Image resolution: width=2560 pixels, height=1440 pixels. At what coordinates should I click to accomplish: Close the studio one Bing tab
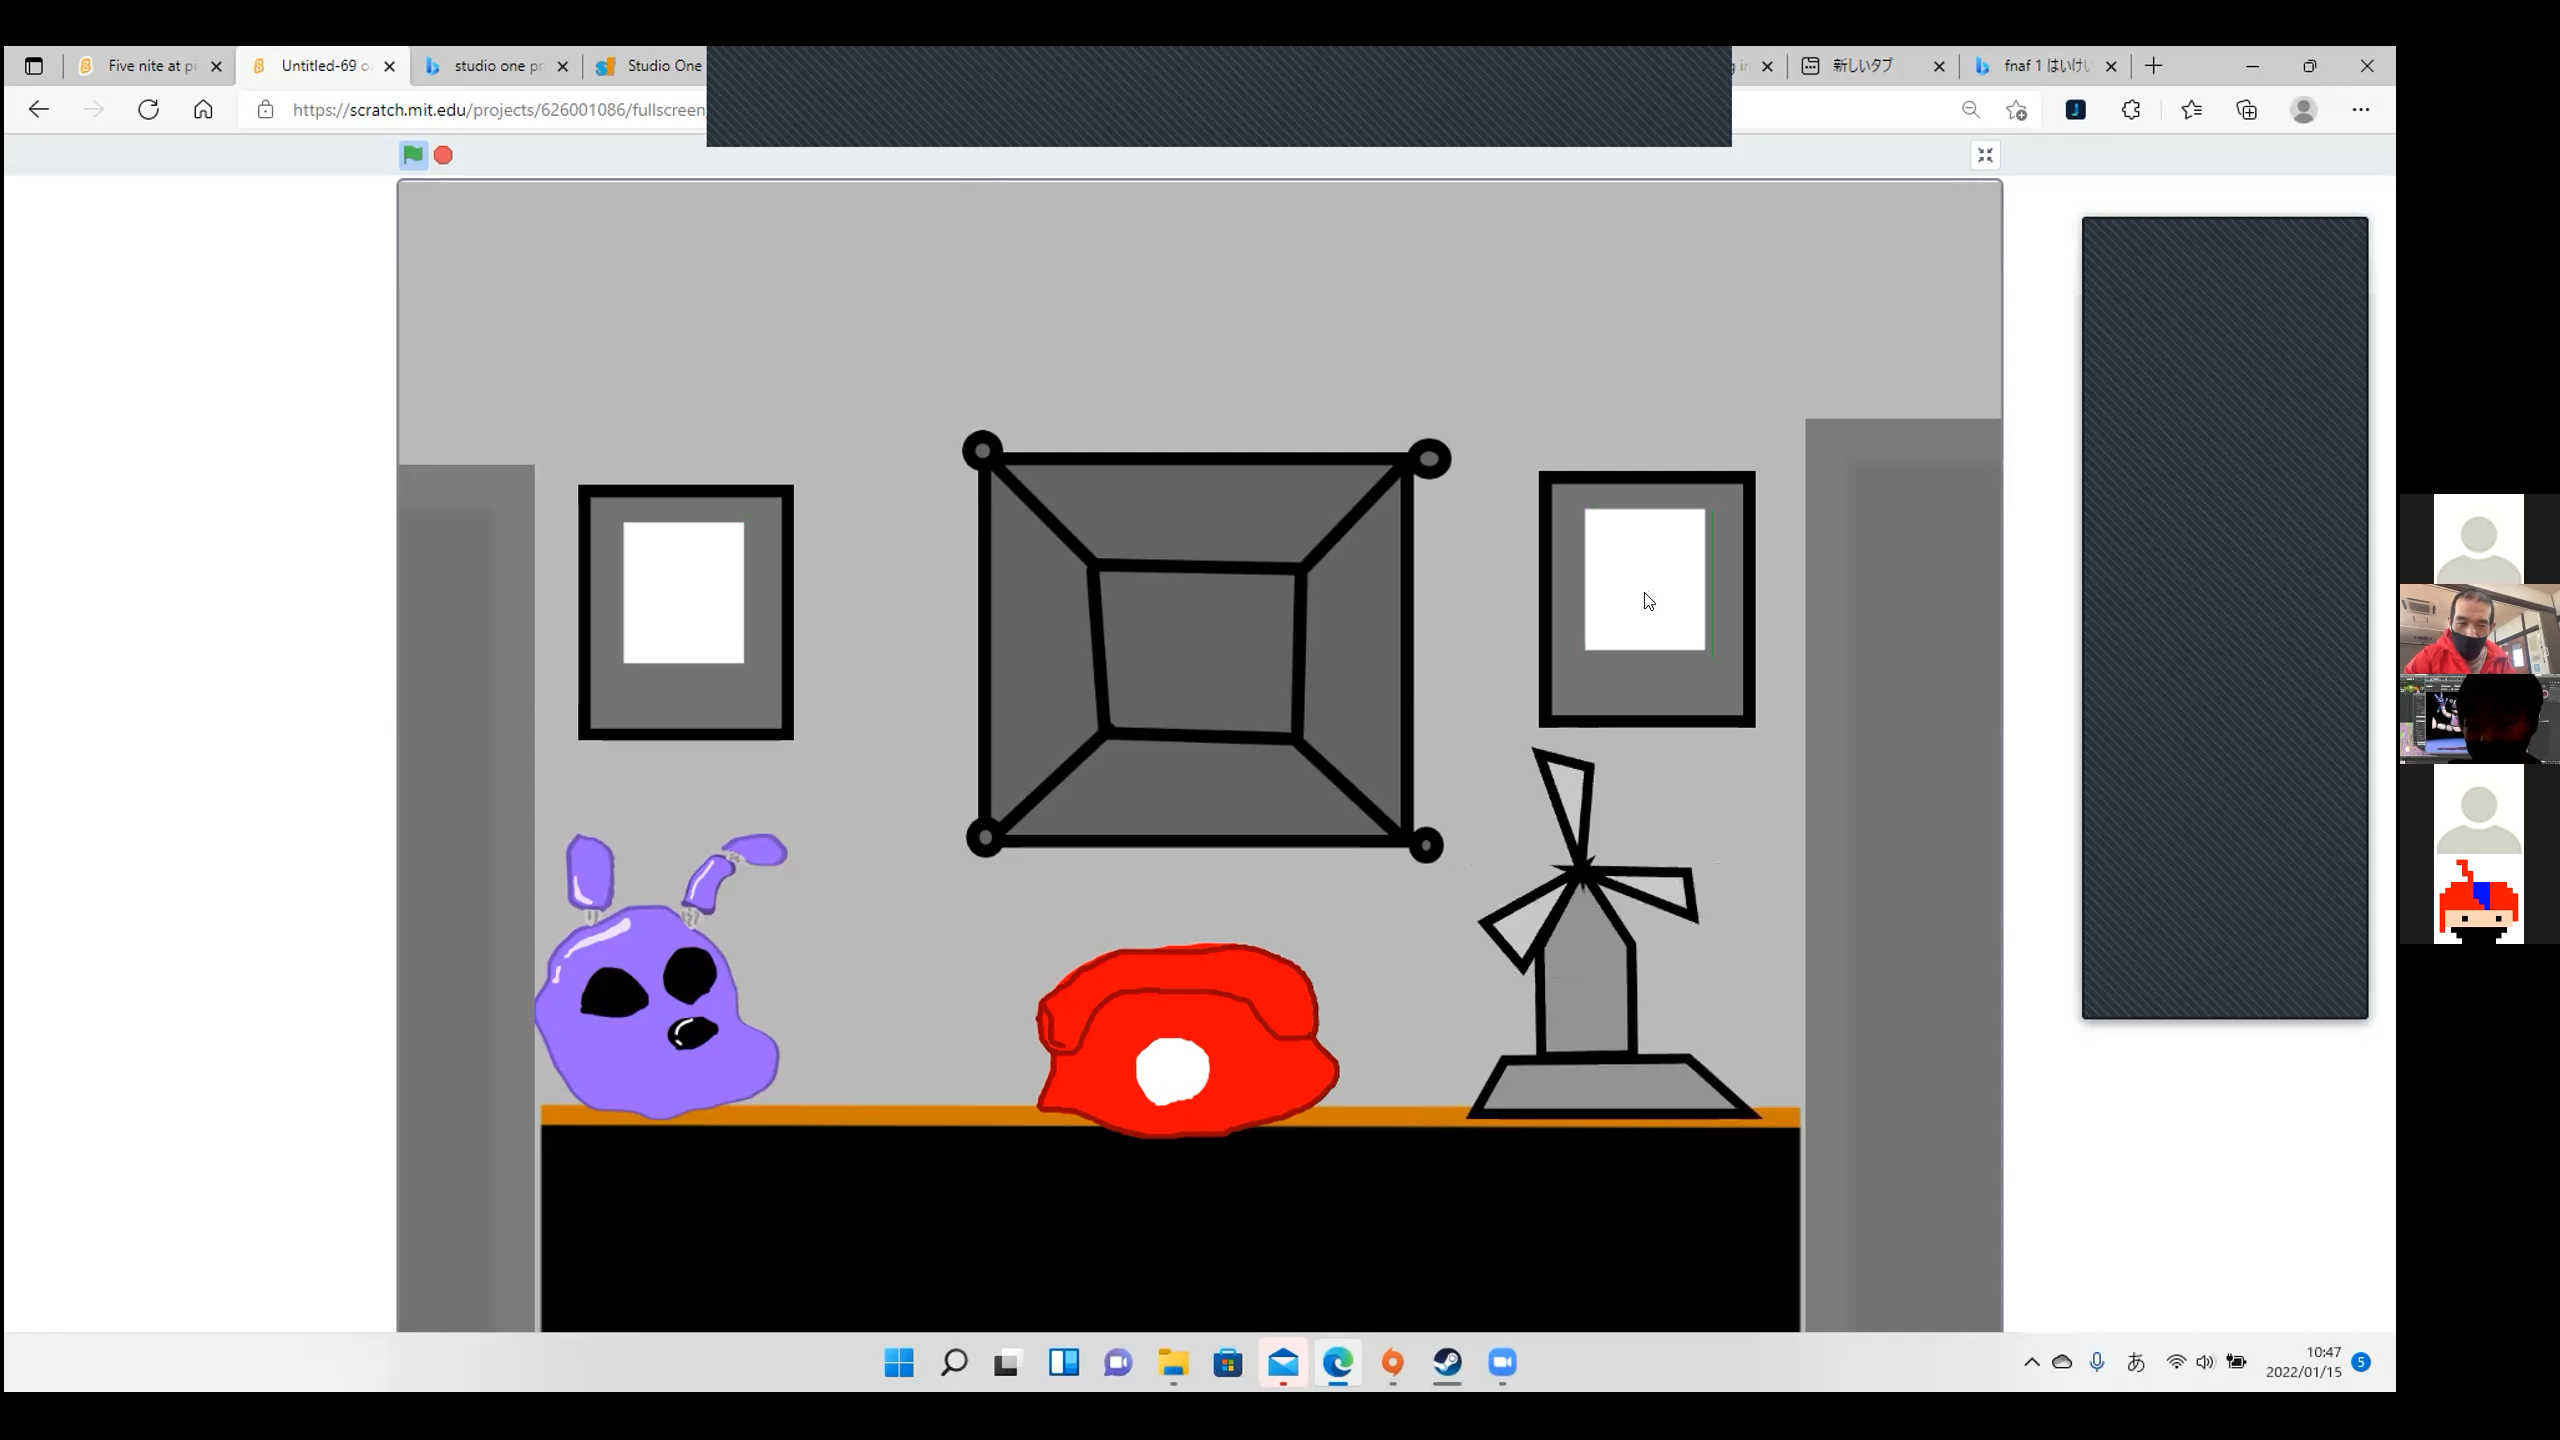pyautogui.click(x=563, y=67)
